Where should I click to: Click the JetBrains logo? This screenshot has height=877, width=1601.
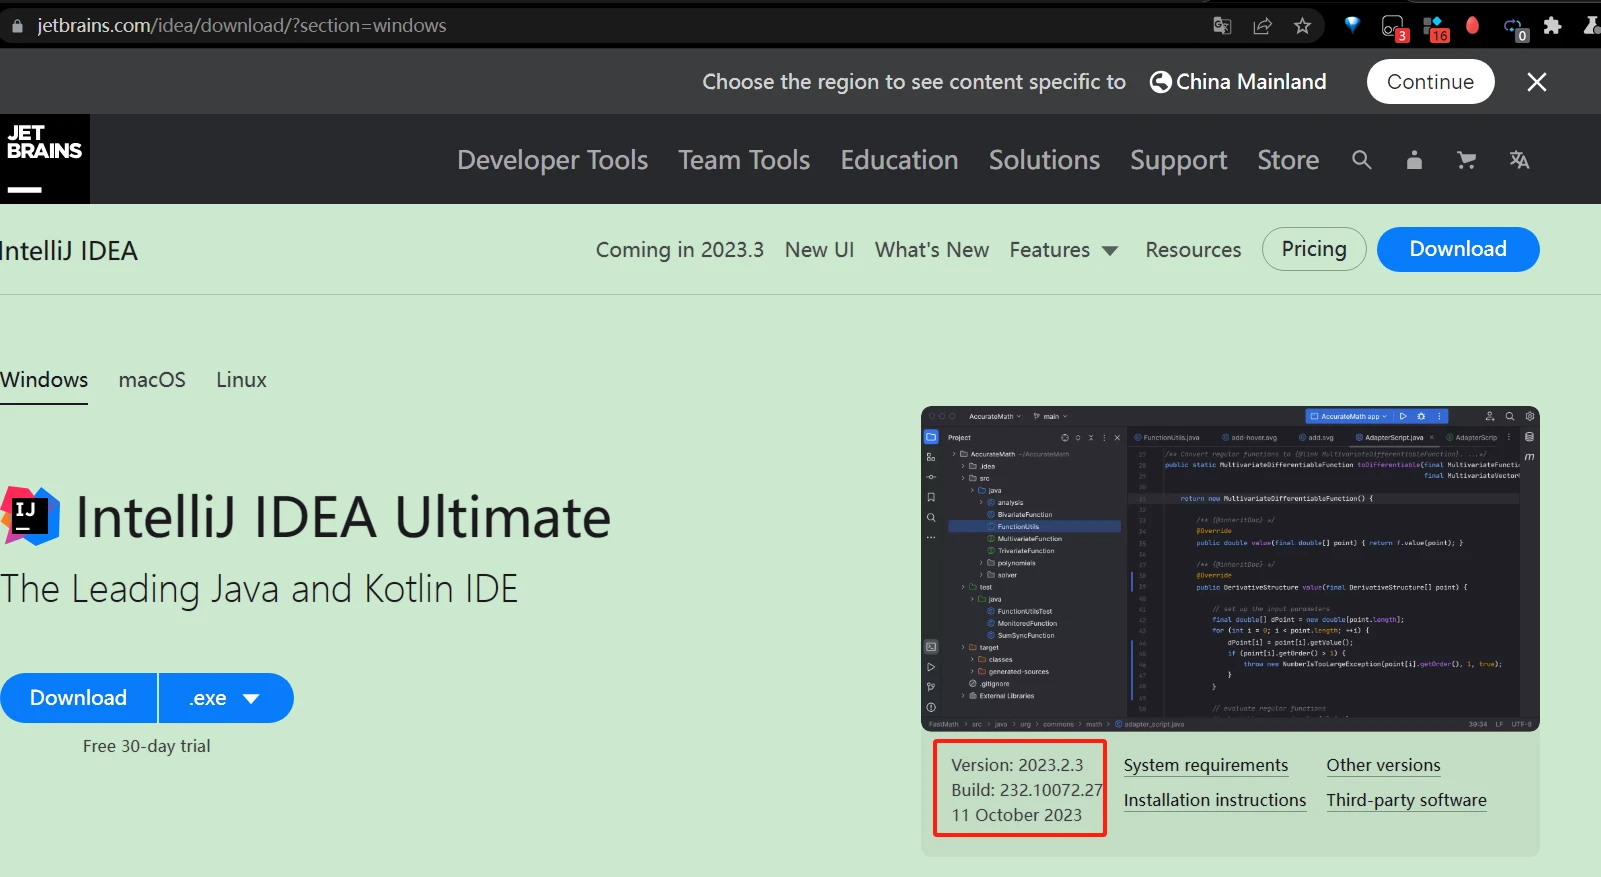tap(44, 159)
